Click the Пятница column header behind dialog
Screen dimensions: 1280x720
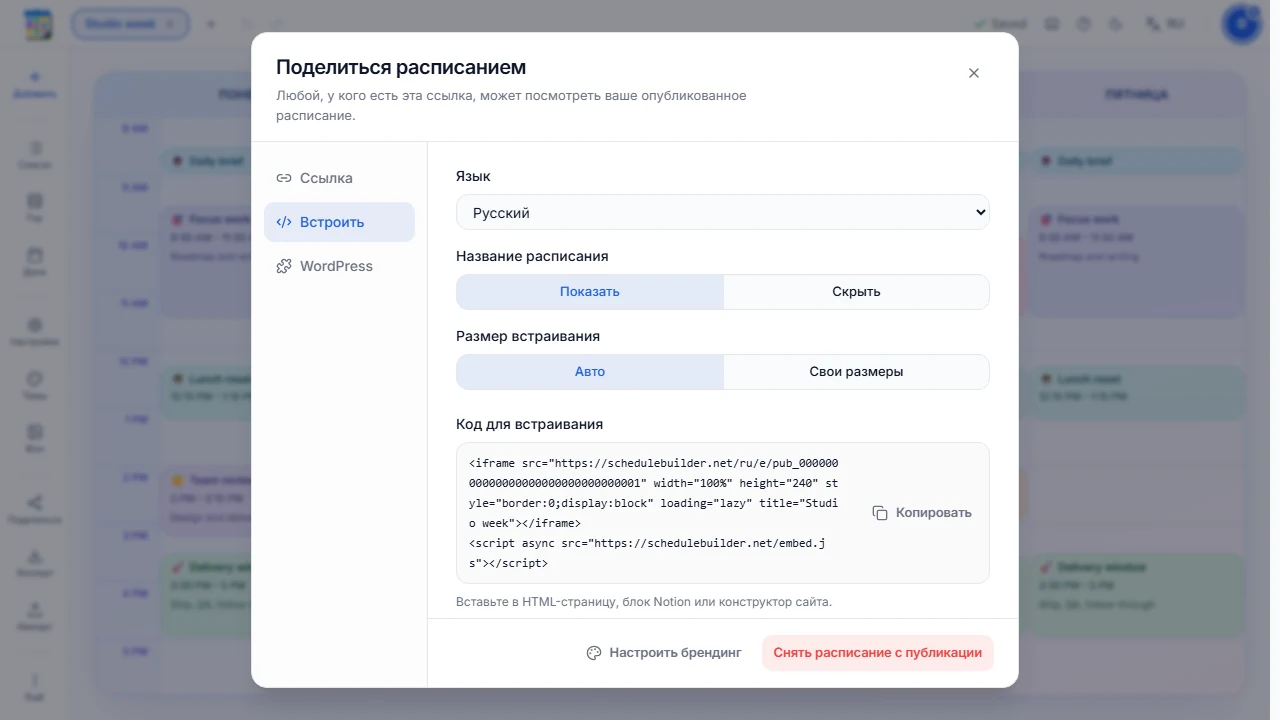pyautogui.click(x=1137, y=95)
